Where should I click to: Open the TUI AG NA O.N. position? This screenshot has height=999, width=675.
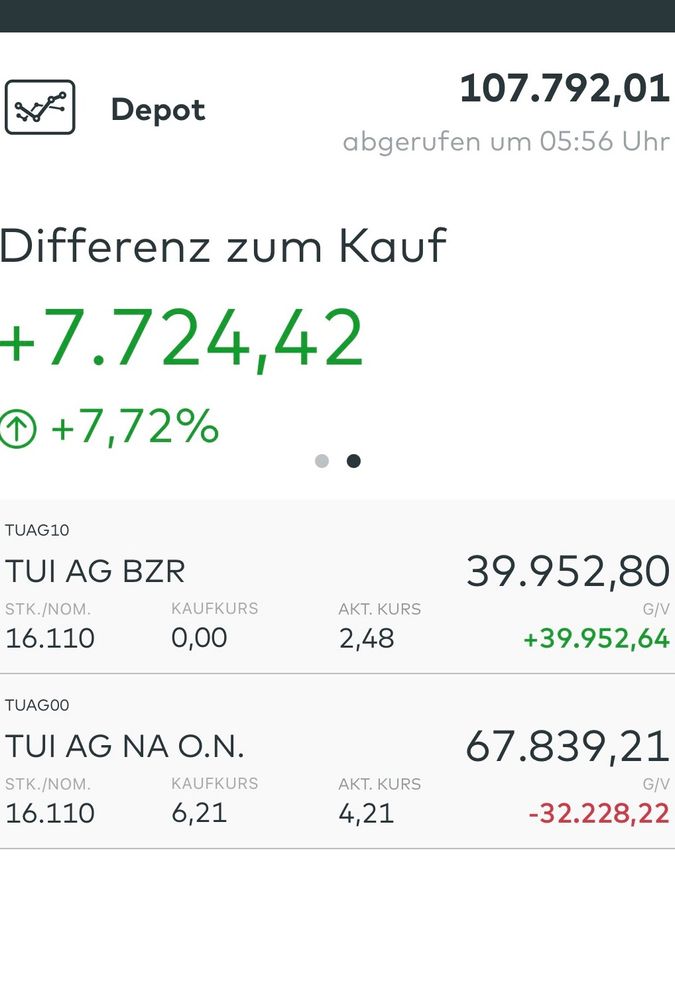(125, 746)
